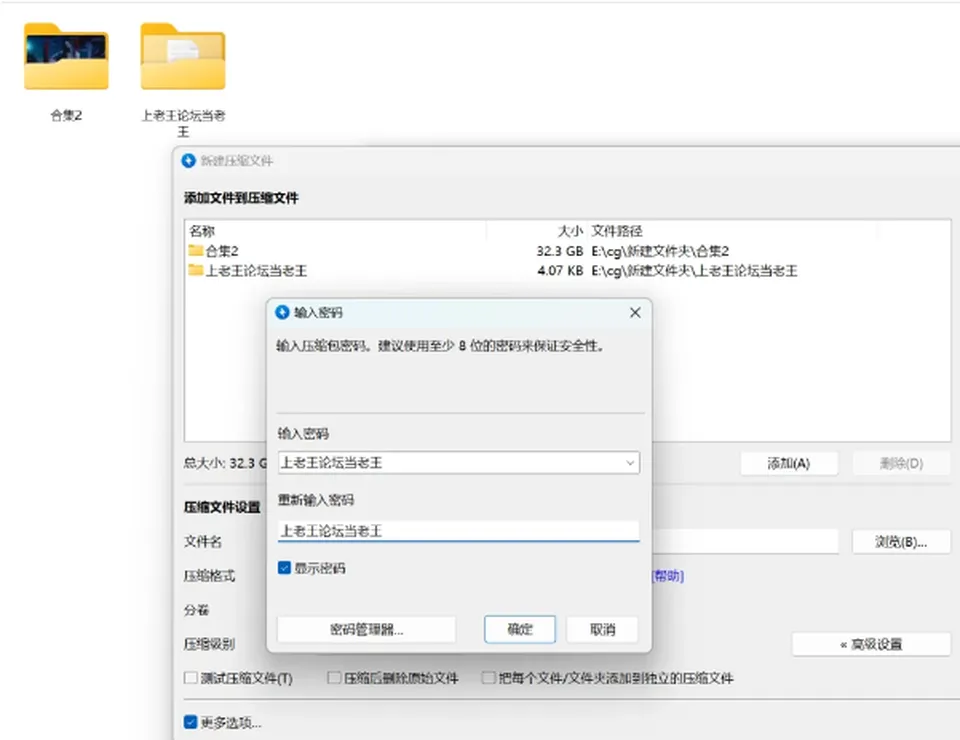Collapse 高级设置 options
The image size is (960, 740).
pos(871,644)
